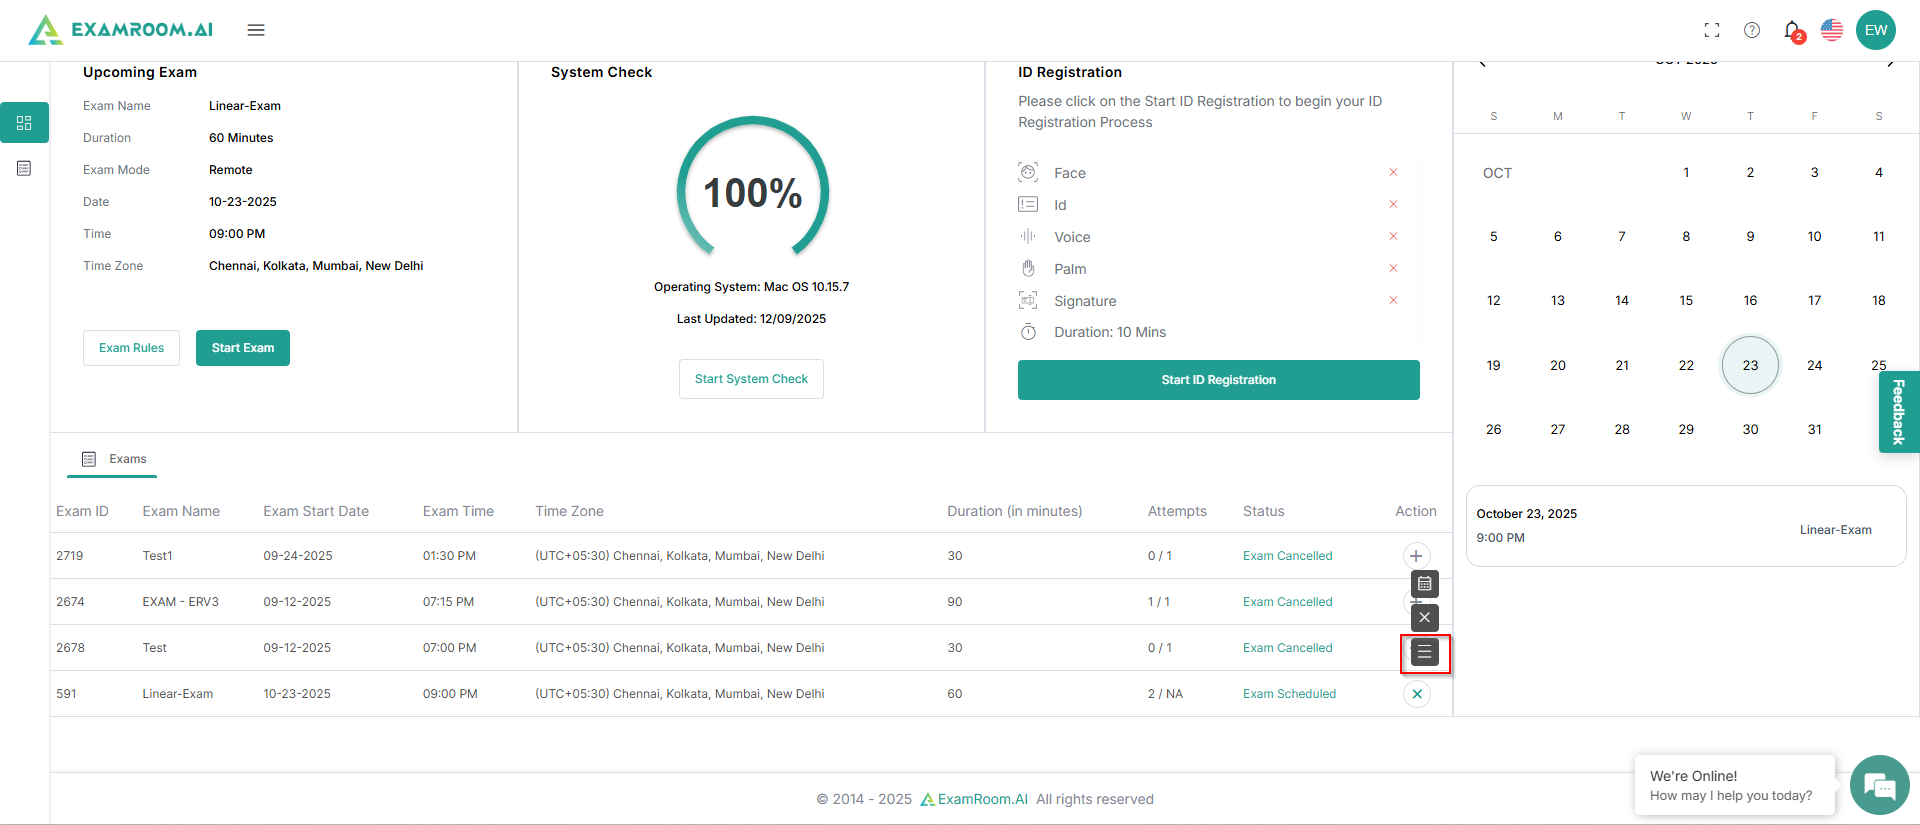Toggle the hamburger sidebar menu

(x=256, y=30)
